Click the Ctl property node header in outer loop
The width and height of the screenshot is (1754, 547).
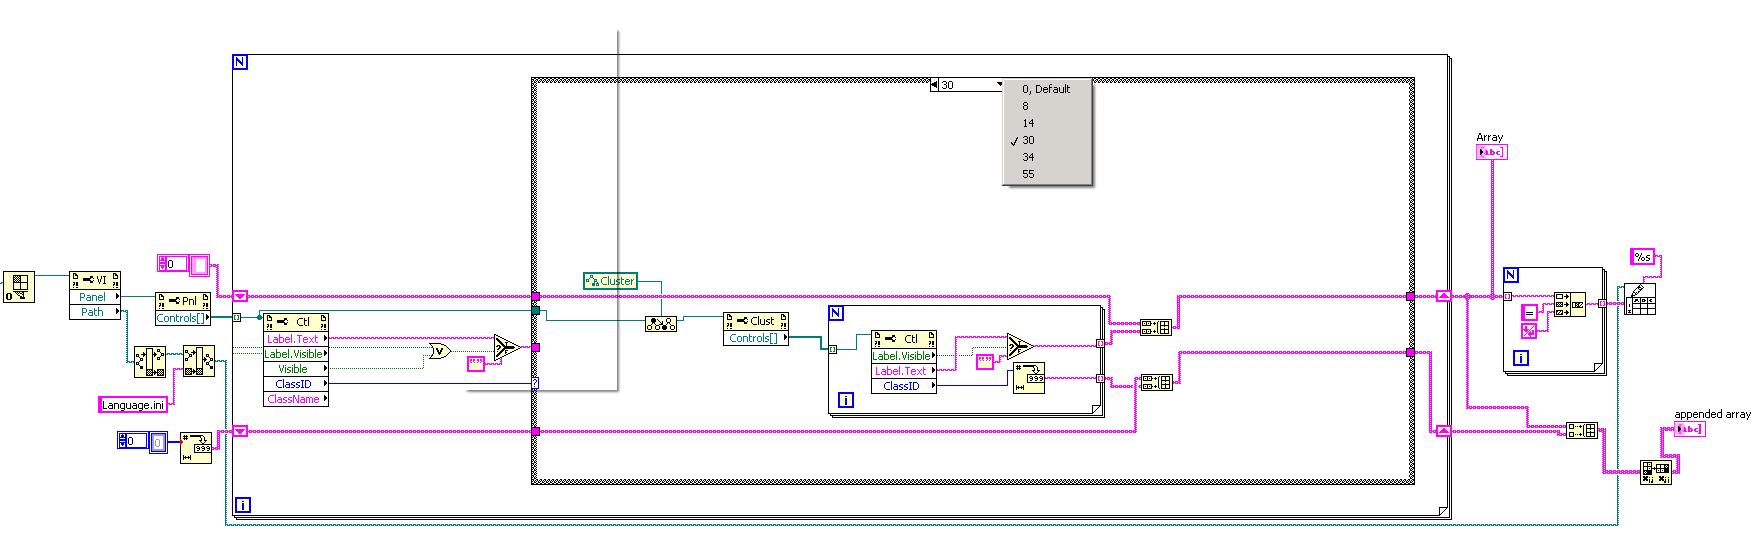tap(296, 322)
